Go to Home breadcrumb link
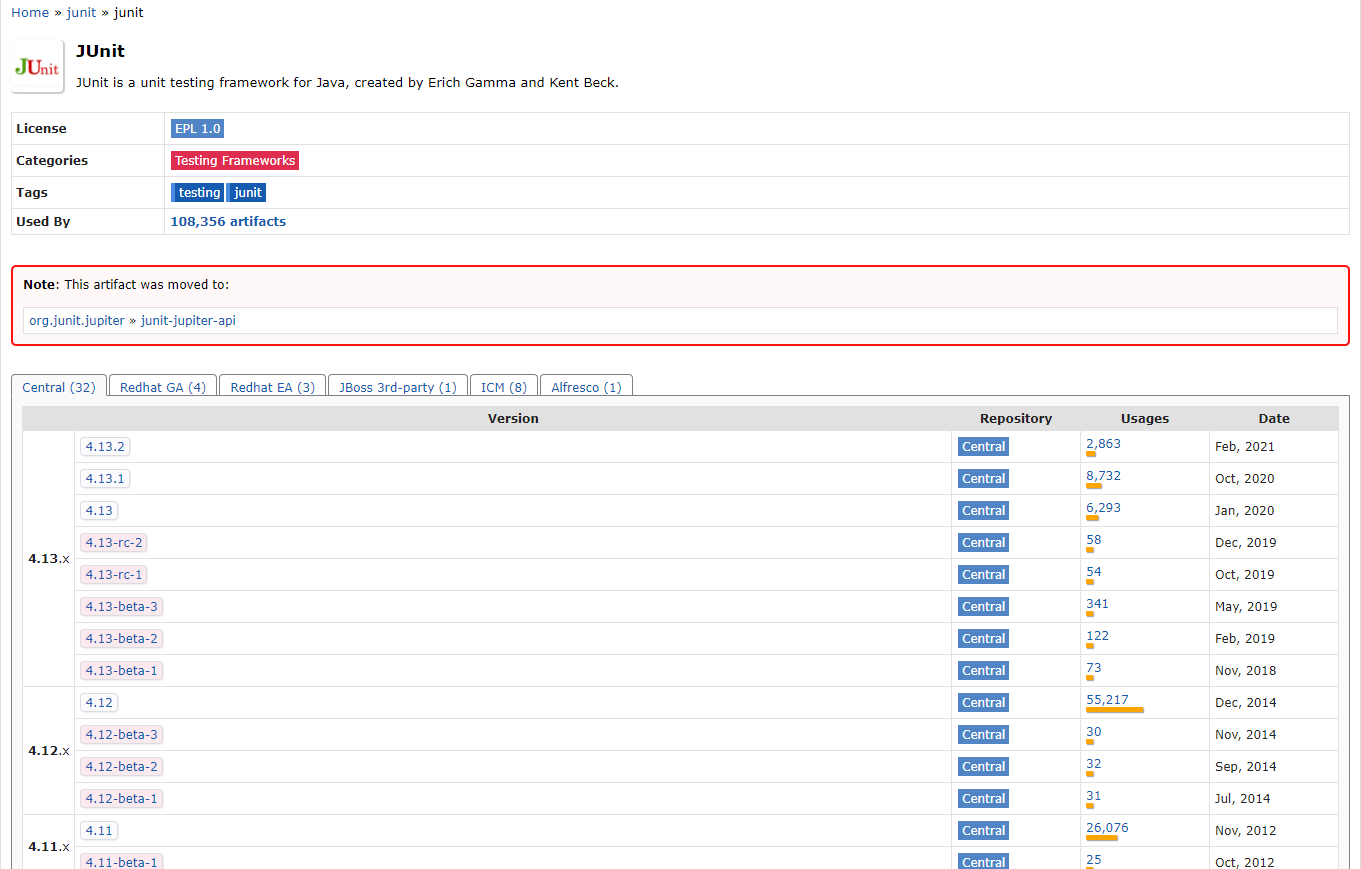This screenshot has width=1361, height=869. [x=30, y=13]
